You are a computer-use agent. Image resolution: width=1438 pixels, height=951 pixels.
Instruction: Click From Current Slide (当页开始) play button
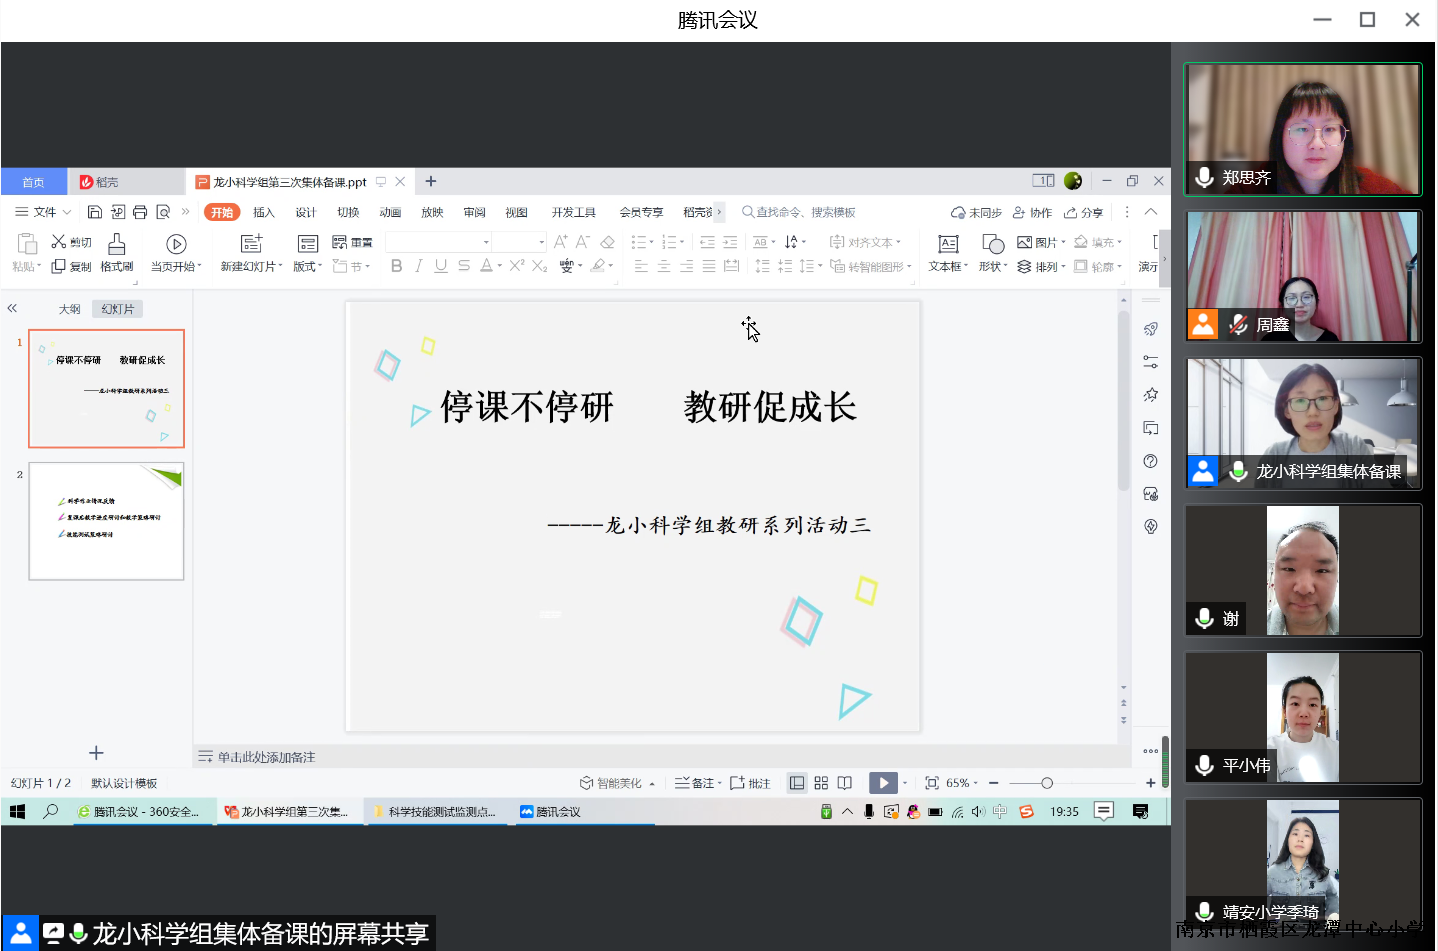[176, 253]
